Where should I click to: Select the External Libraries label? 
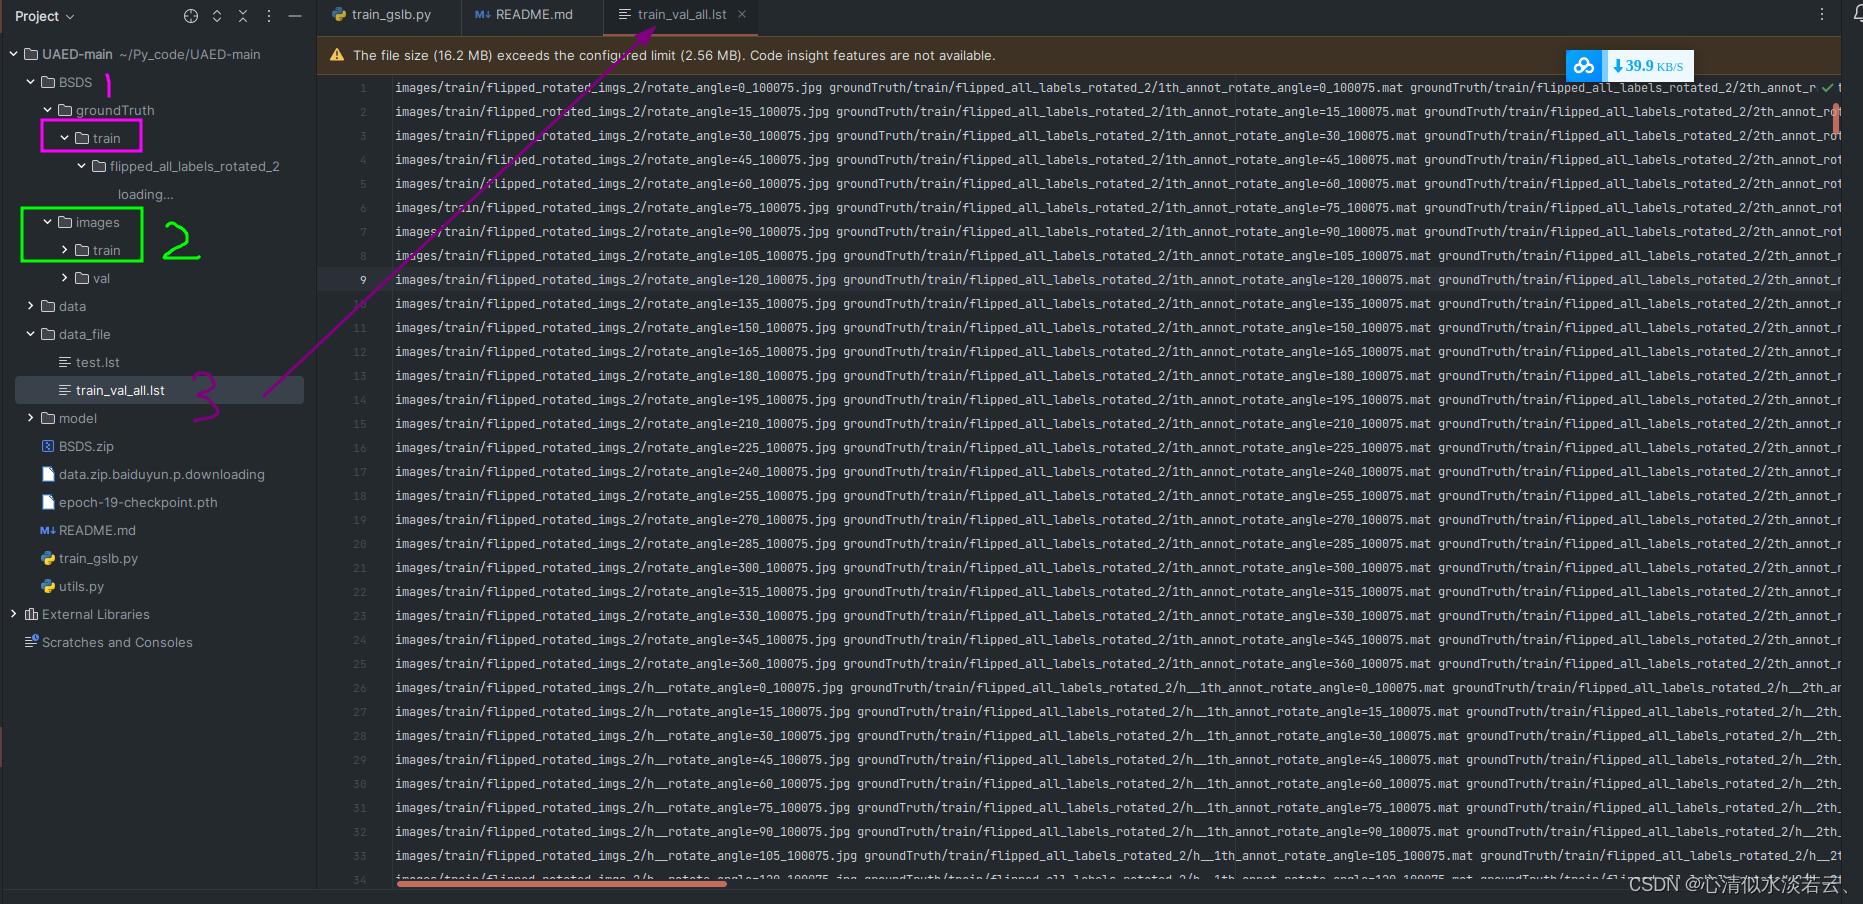[96, 614]
